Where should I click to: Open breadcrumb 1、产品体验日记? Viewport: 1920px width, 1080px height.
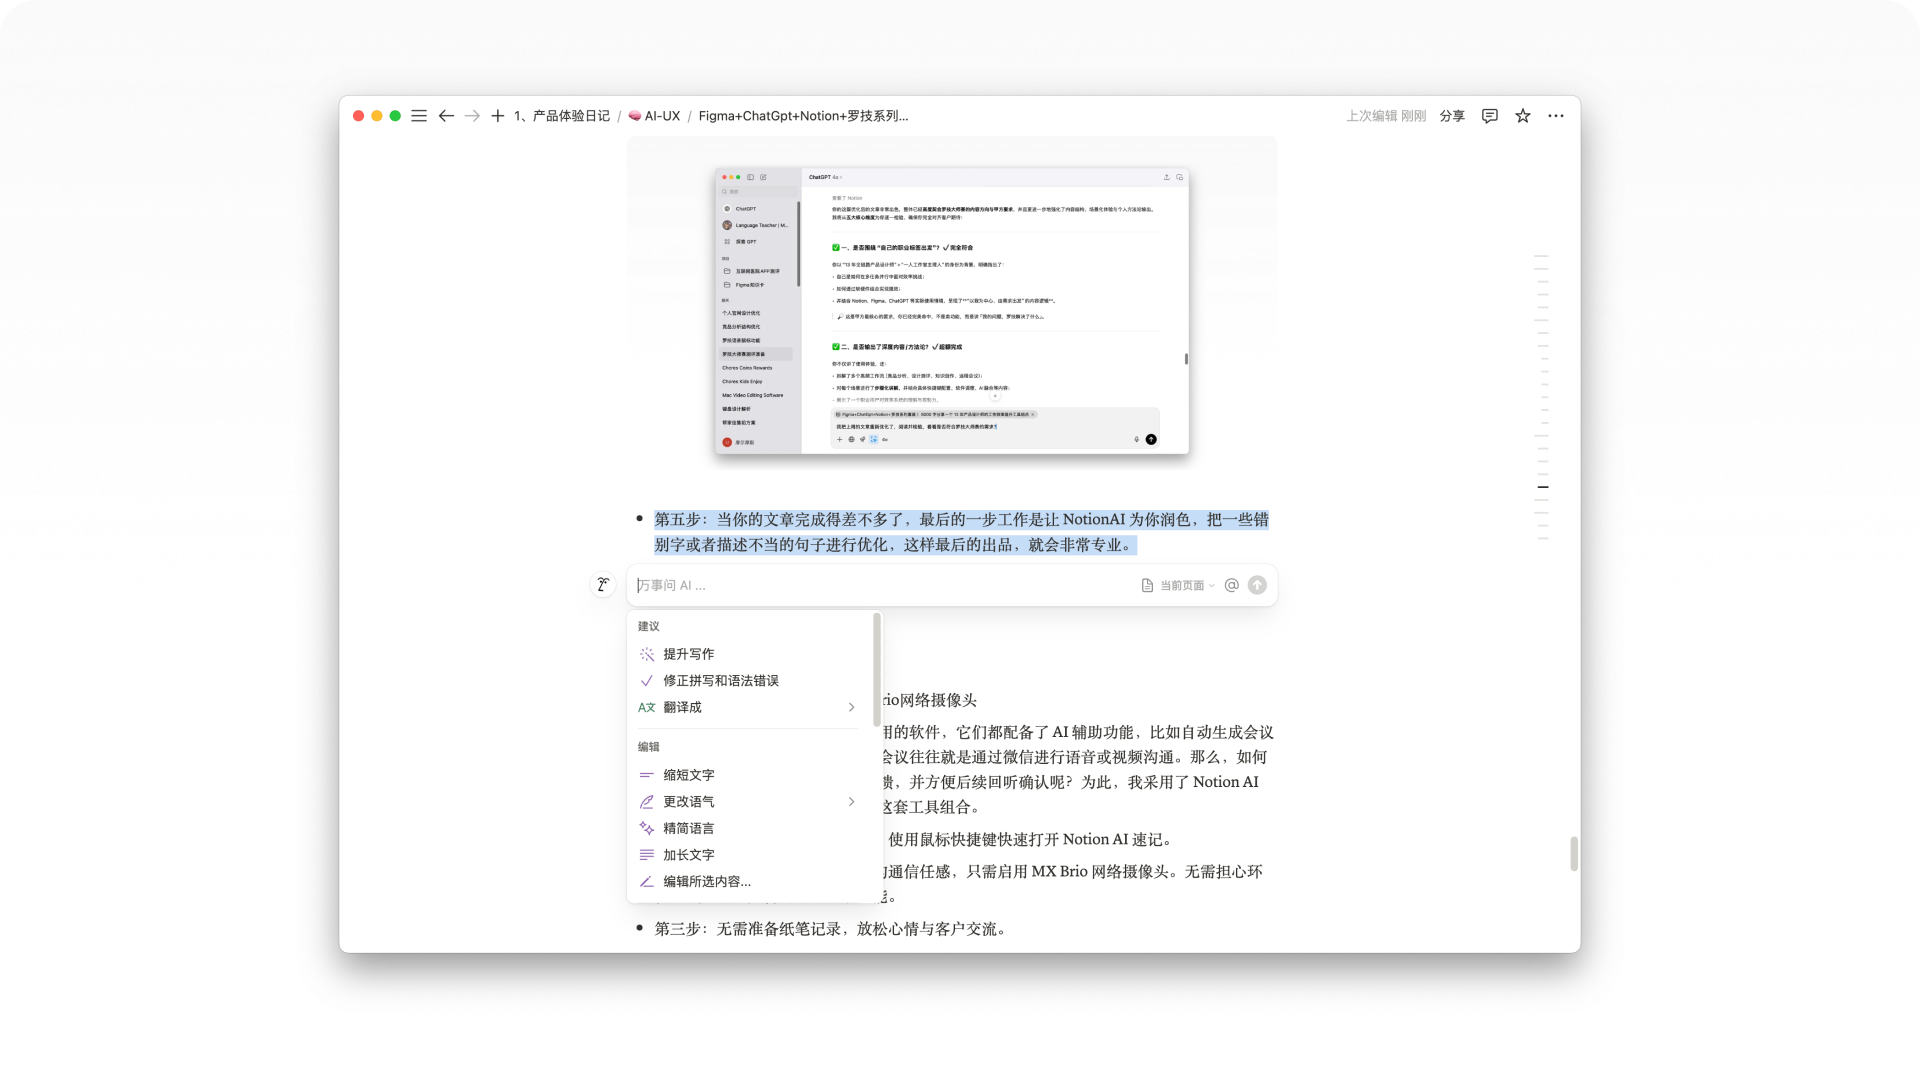(562, 116)
